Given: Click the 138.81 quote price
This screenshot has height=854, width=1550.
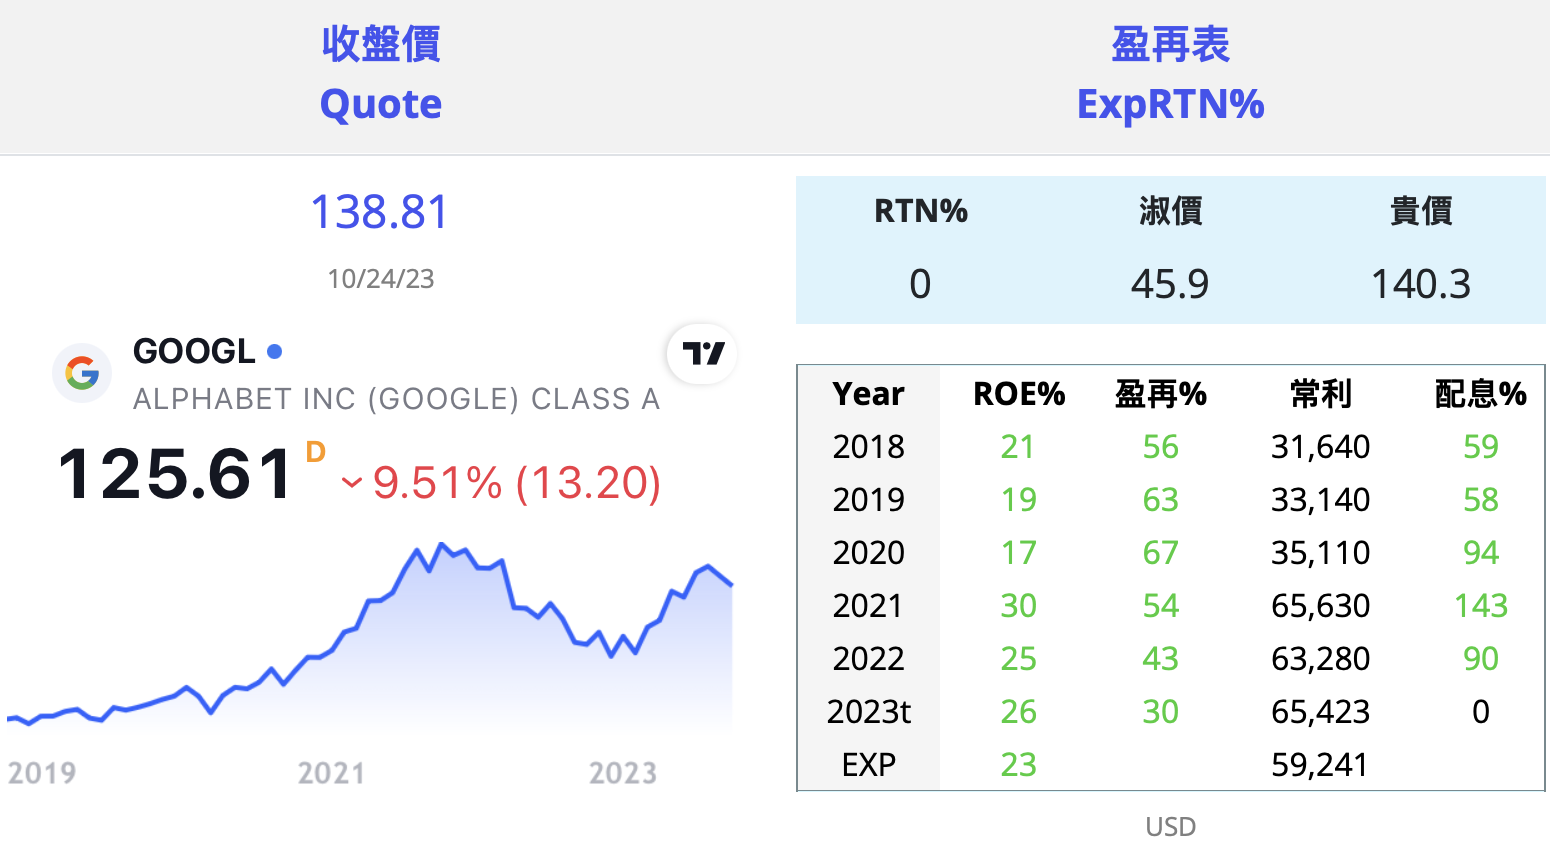Looking at the screenshot, I should (380, 212).
